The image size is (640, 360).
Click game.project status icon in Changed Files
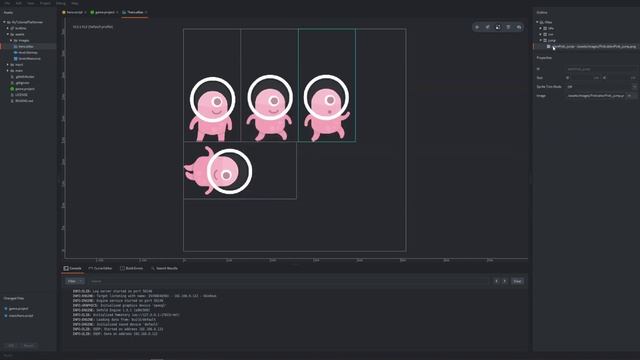pos(6,309)
